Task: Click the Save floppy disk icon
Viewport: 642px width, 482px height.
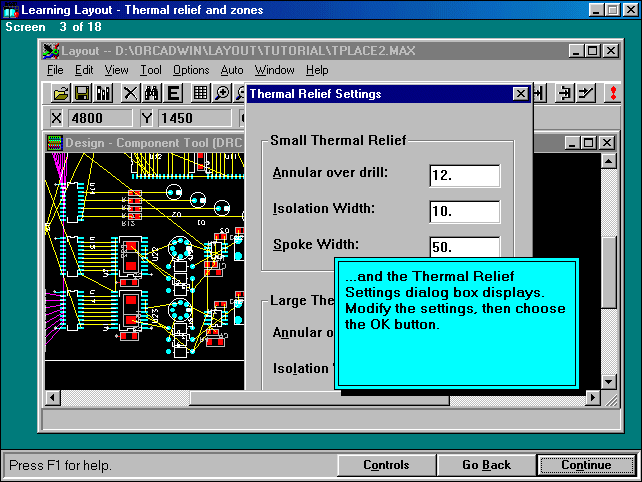Action: tap(82, 94)
